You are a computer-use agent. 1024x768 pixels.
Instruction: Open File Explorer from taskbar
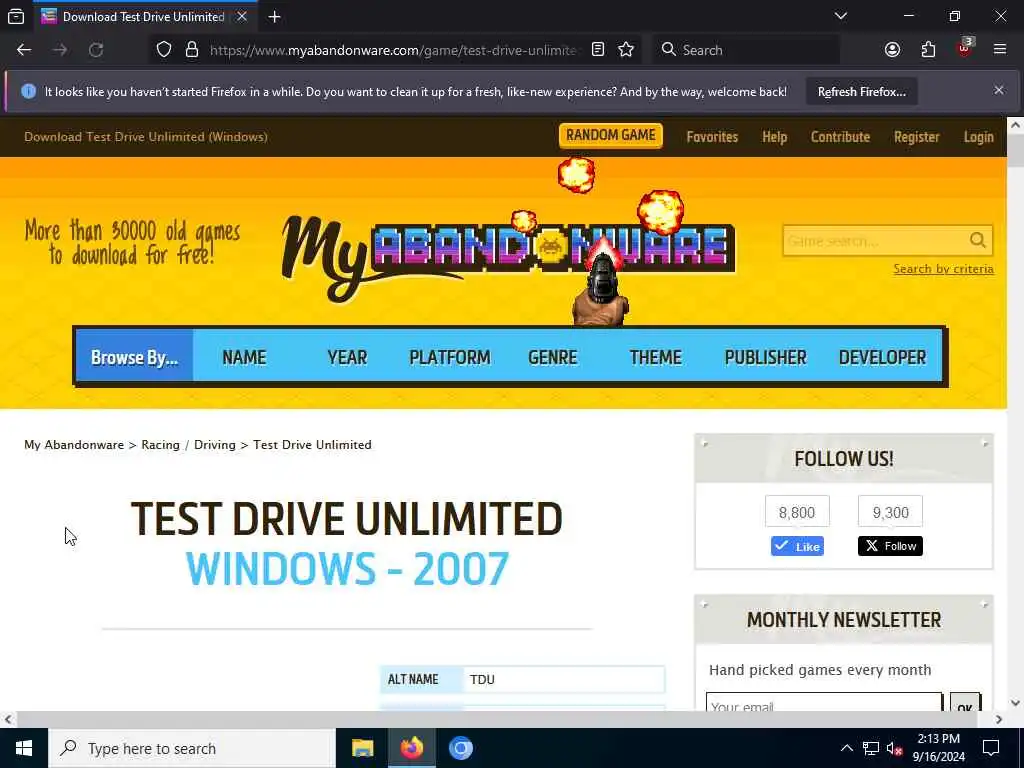pyautogui.click(x=362, y=748)
